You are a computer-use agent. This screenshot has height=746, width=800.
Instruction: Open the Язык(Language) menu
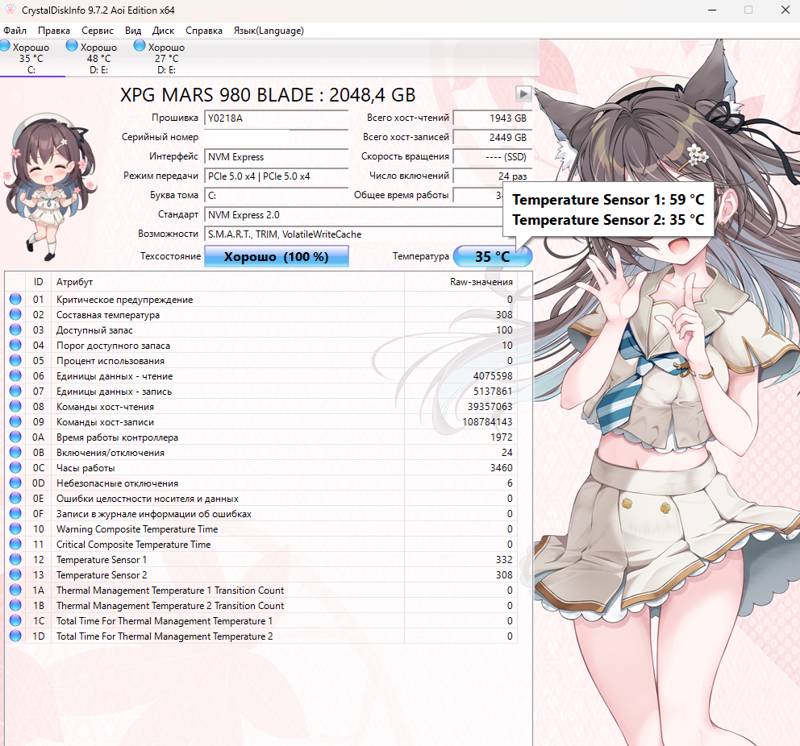(x=268, y=31)
